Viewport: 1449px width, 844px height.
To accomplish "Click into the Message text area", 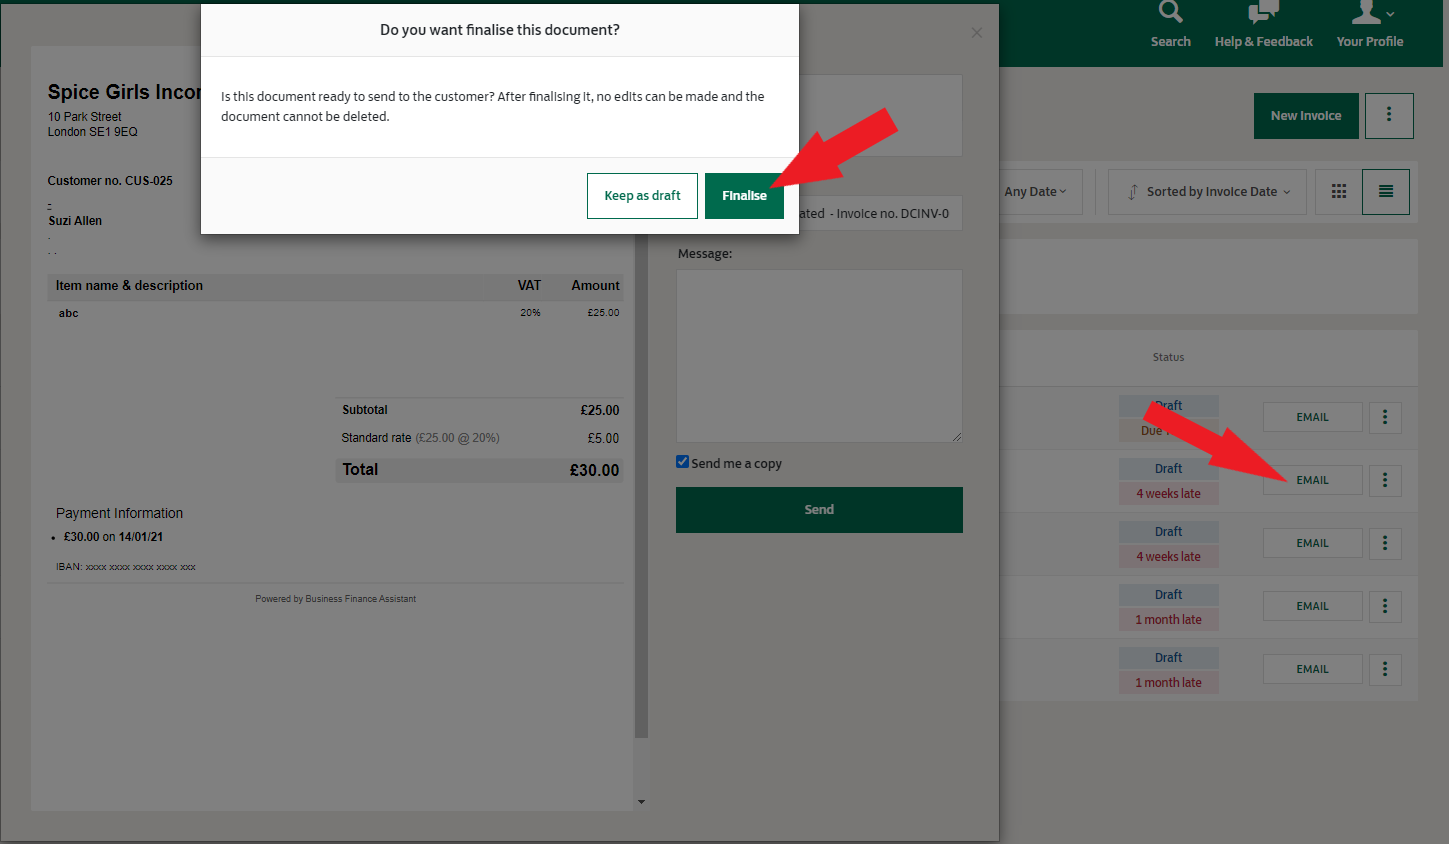I will tap(818, 355).
